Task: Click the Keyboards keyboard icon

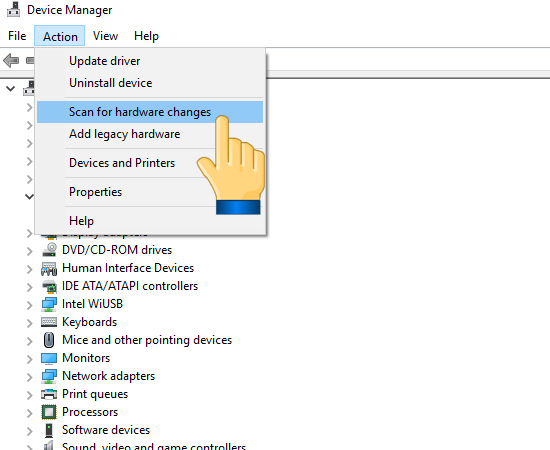Action: [x=49, y=322]
